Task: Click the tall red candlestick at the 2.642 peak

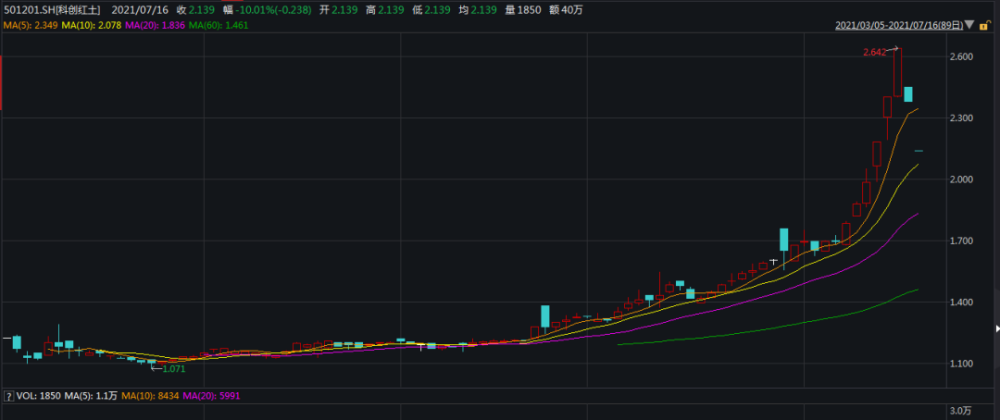Action: (x=898, y=72)
